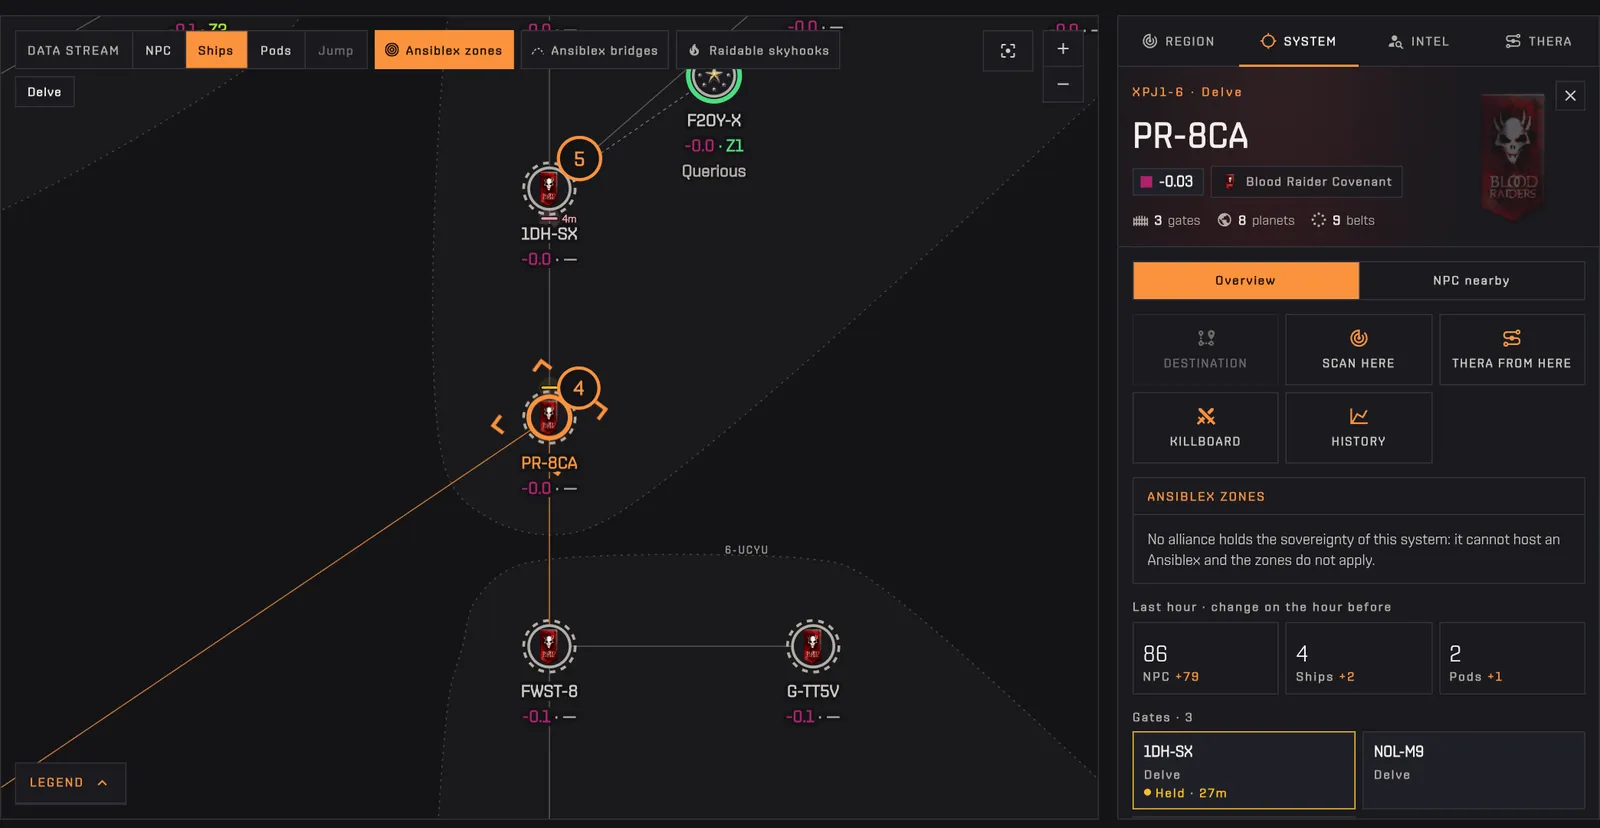The width and height of the screenshot is (1600, 828).
Task: Switch data stream to Ships
Action: 216,50
